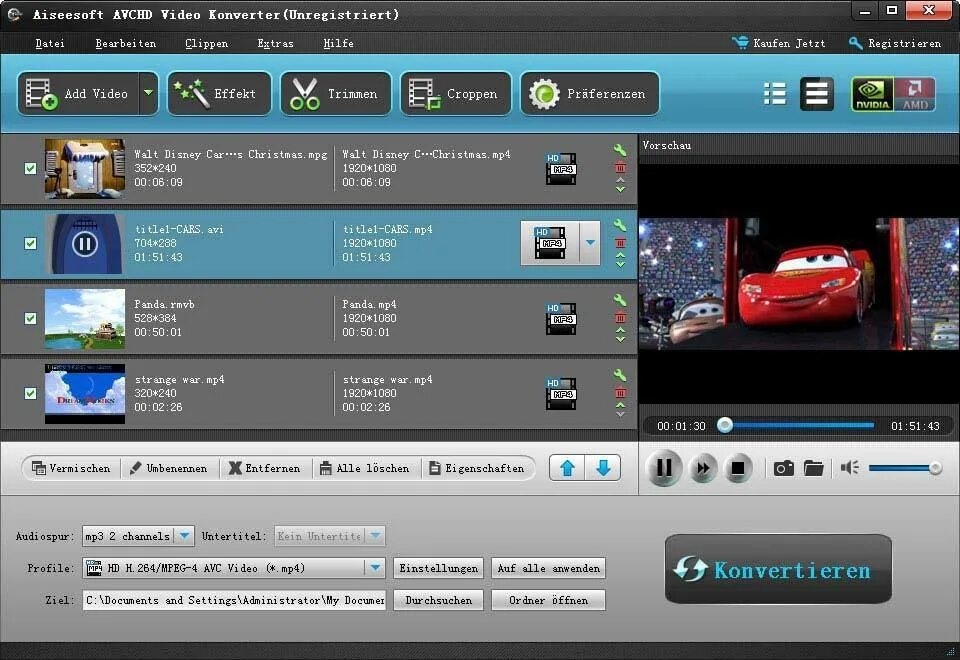Click Alle löschen button
This screenshot has height=660, width=960.
[365, 468]
